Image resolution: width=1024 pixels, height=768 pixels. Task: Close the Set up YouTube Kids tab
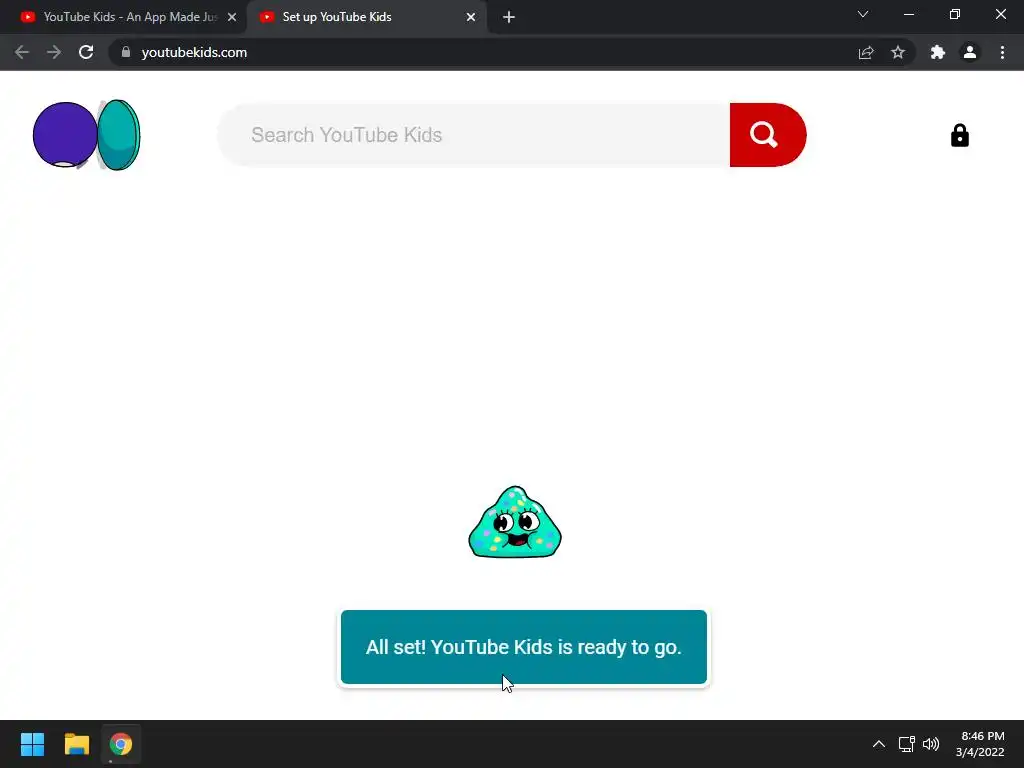tap(471, 17)
